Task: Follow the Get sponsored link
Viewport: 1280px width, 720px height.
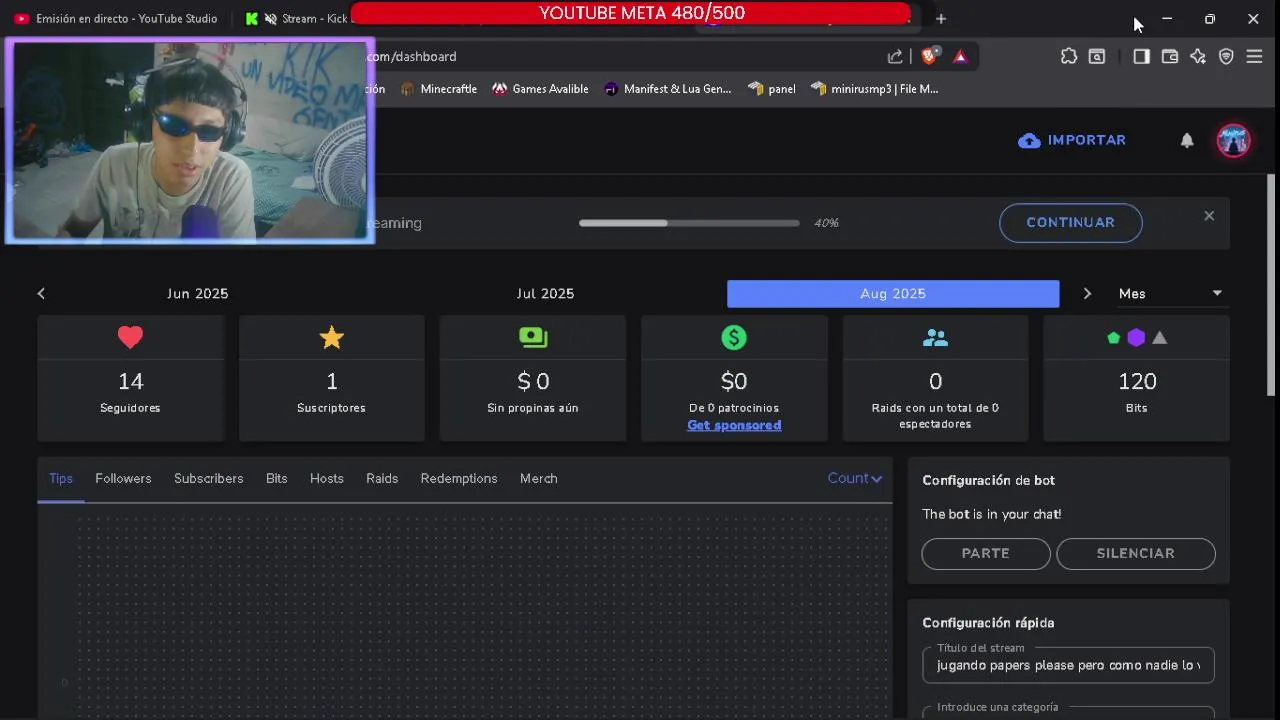Action: [734, 425]
